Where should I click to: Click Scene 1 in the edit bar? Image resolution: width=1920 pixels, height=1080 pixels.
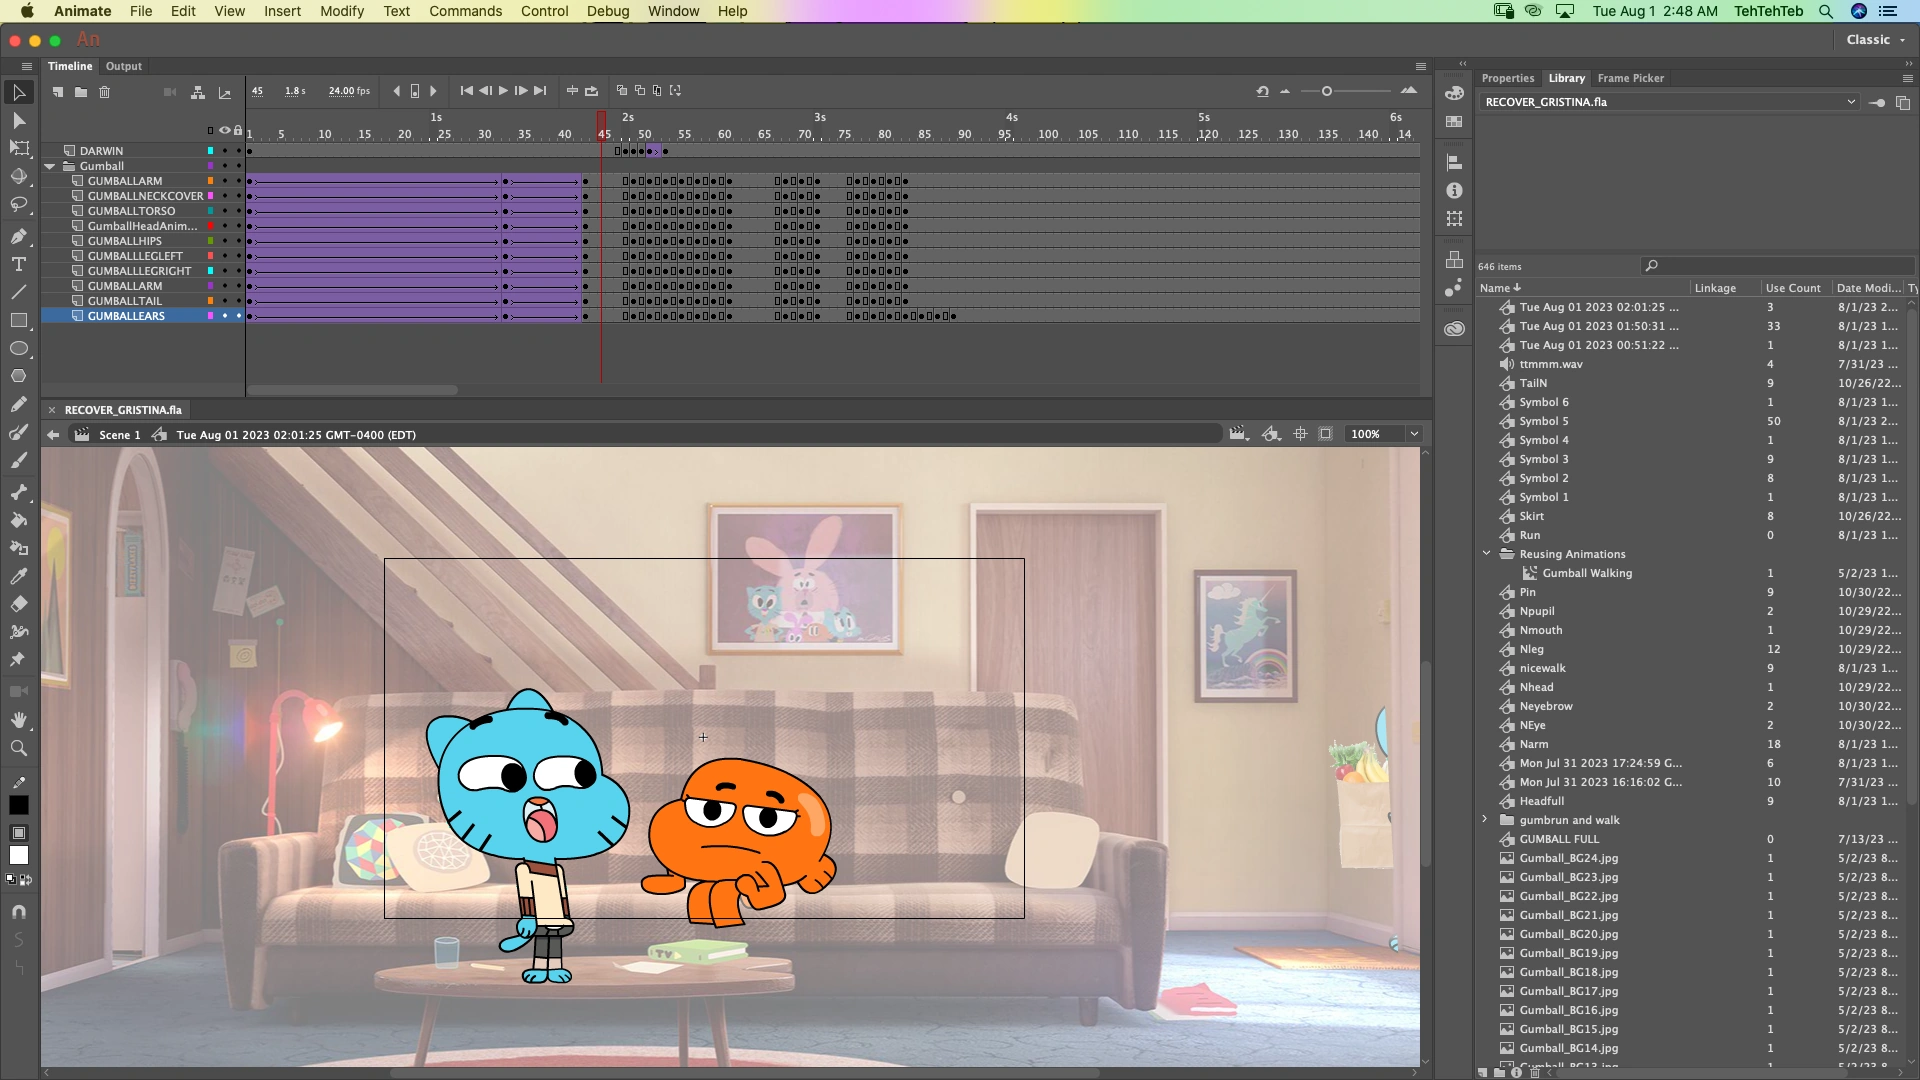click(119, 435)
